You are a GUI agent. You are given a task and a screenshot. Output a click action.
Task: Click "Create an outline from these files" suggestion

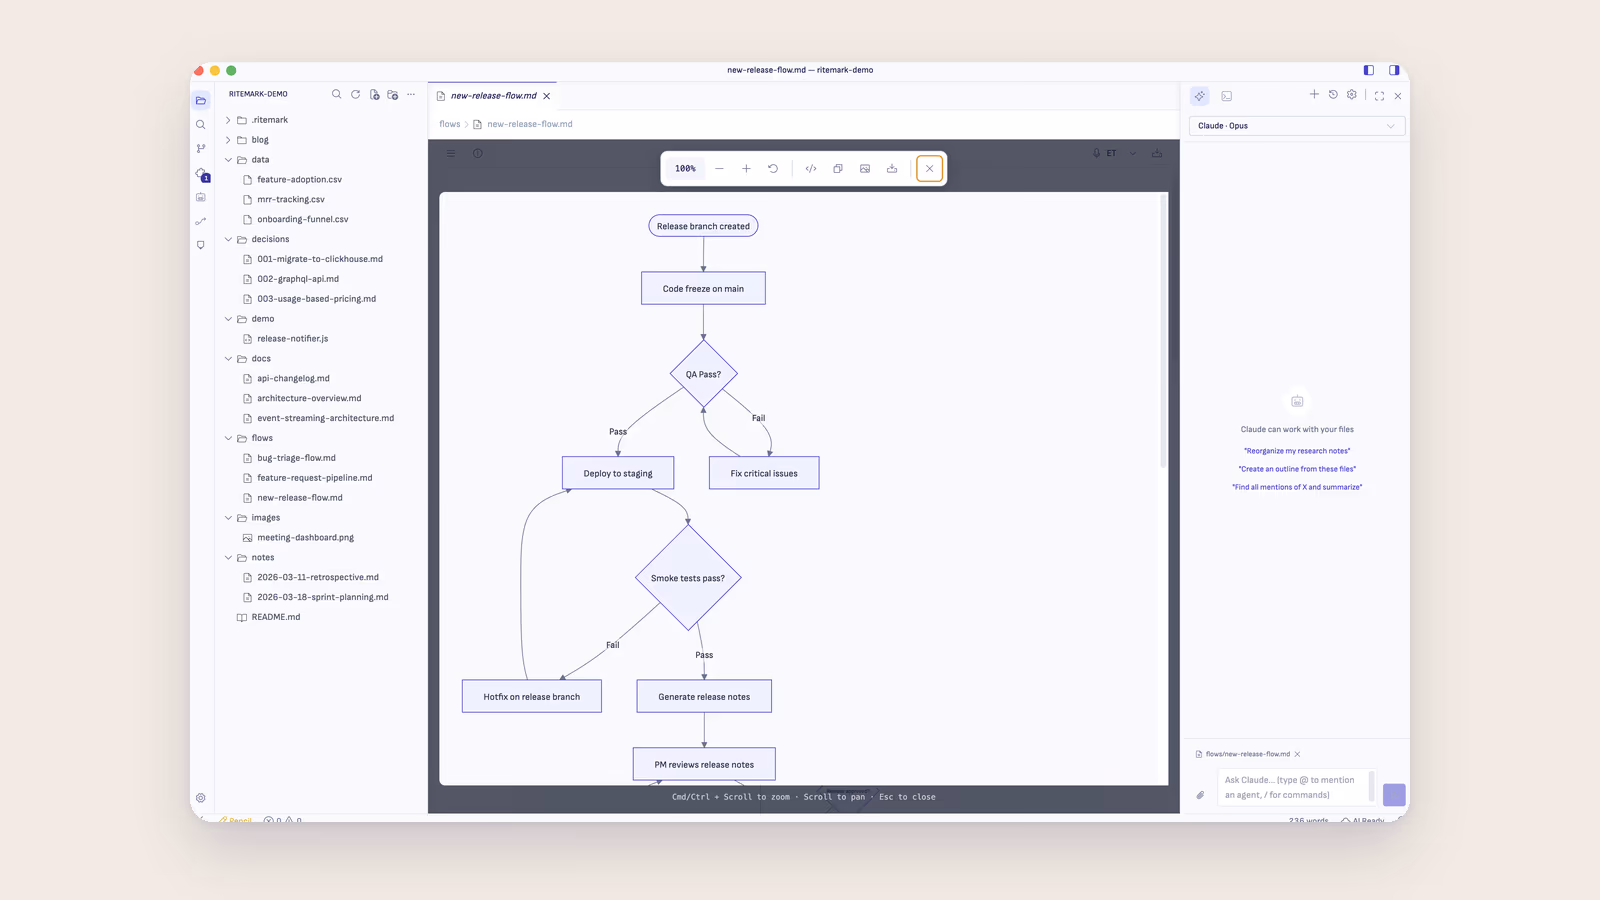point(1297,469)
